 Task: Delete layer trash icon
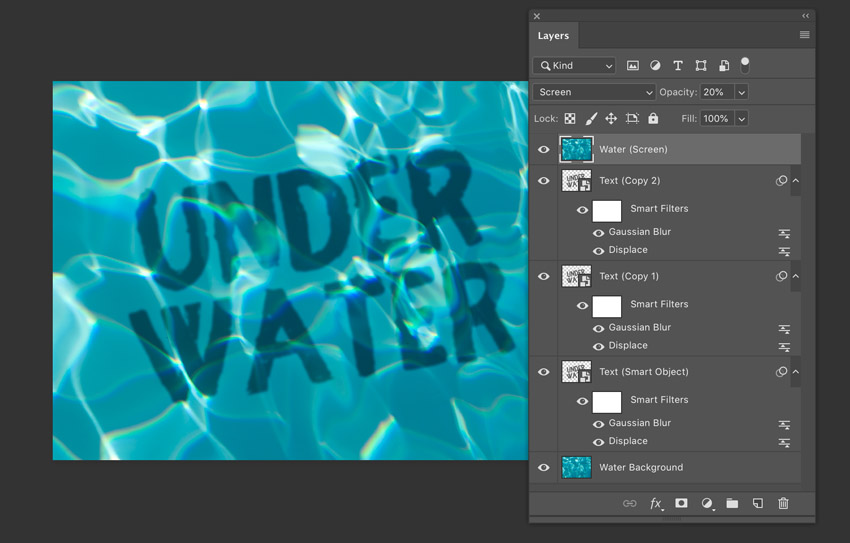point(783,503)
